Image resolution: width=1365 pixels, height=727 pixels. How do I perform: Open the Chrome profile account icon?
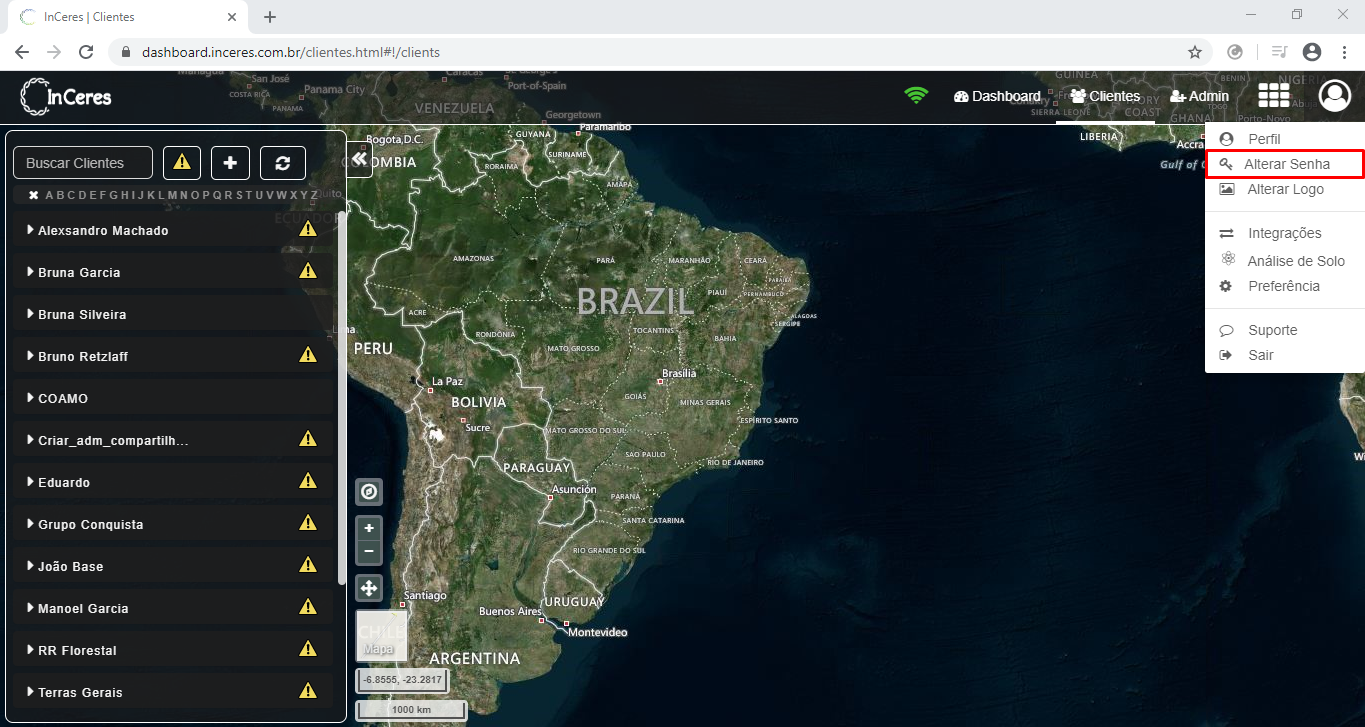(1312, 52)
